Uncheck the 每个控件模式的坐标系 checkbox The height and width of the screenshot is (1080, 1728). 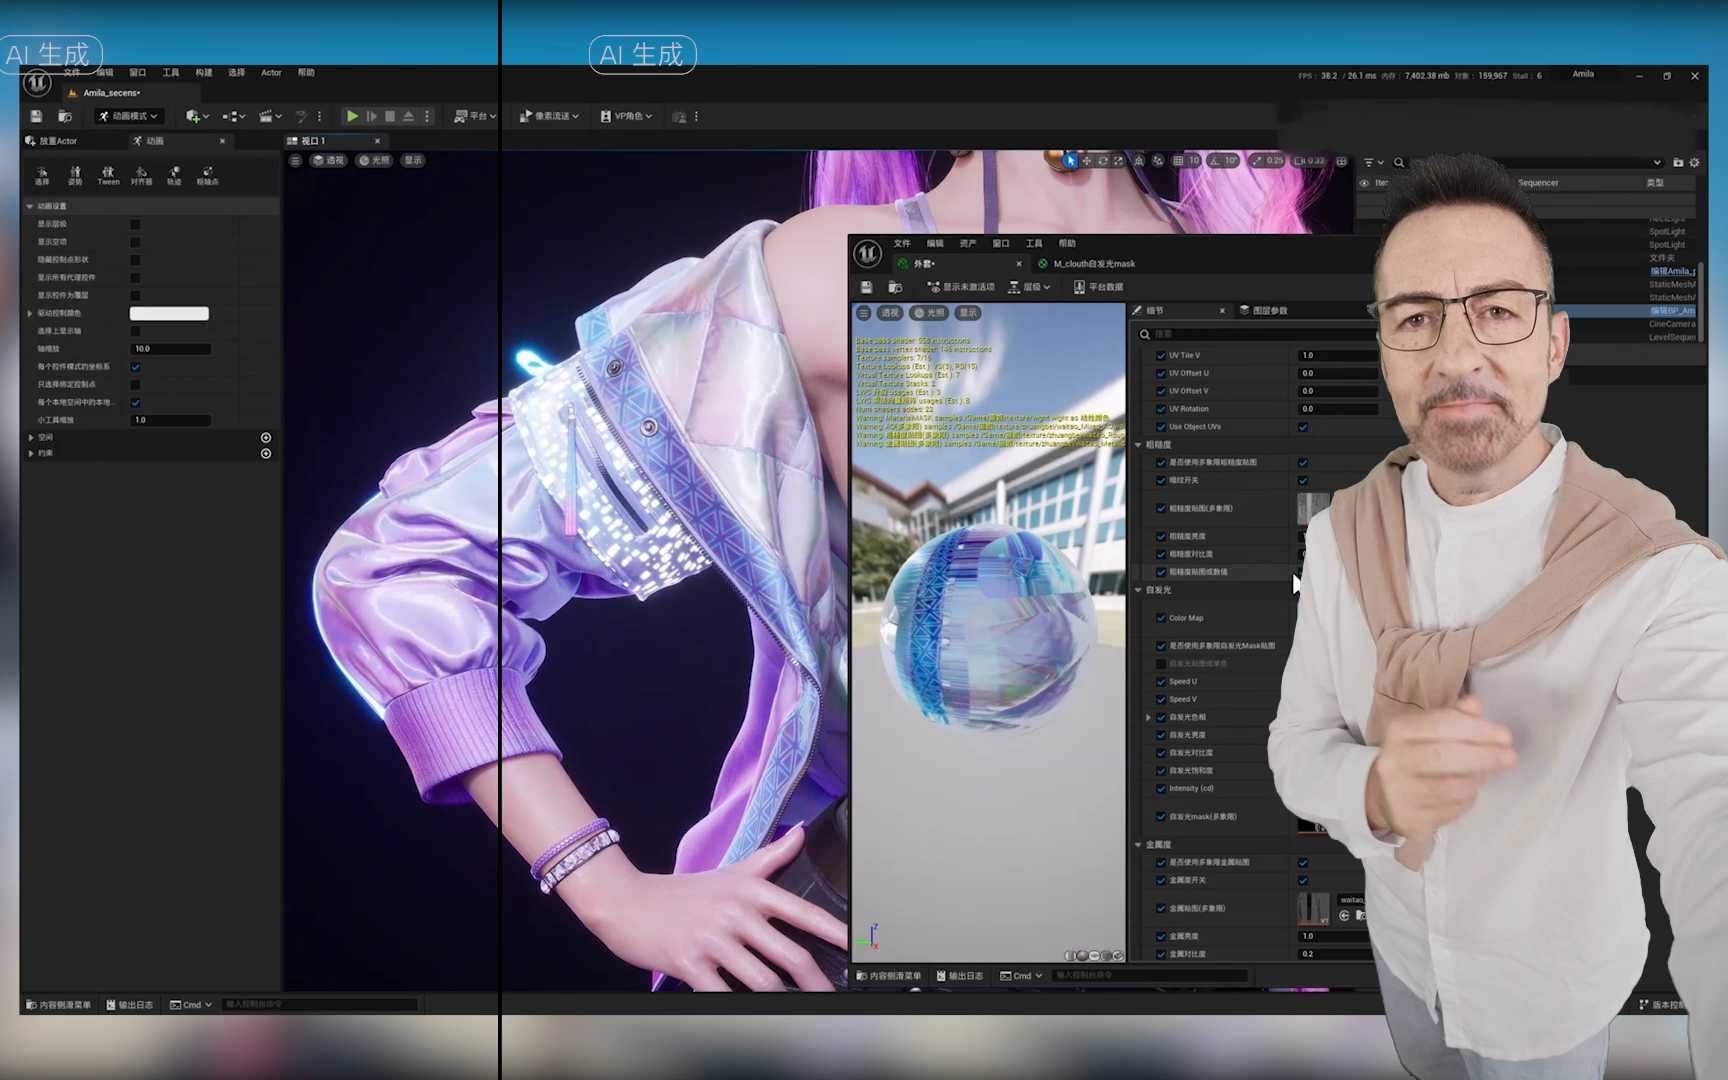coord(135,367)
